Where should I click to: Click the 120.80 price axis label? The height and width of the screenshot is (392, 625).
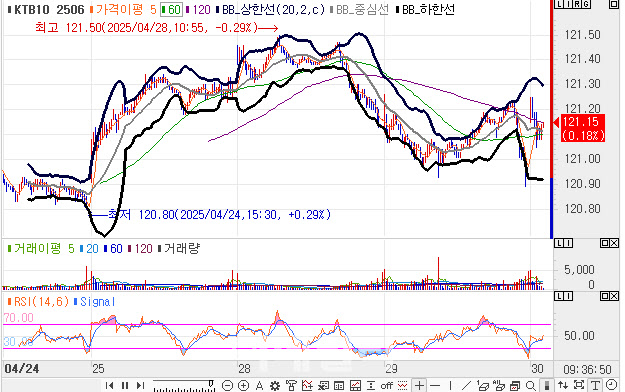pyautogui.click(x=582, y=208)
